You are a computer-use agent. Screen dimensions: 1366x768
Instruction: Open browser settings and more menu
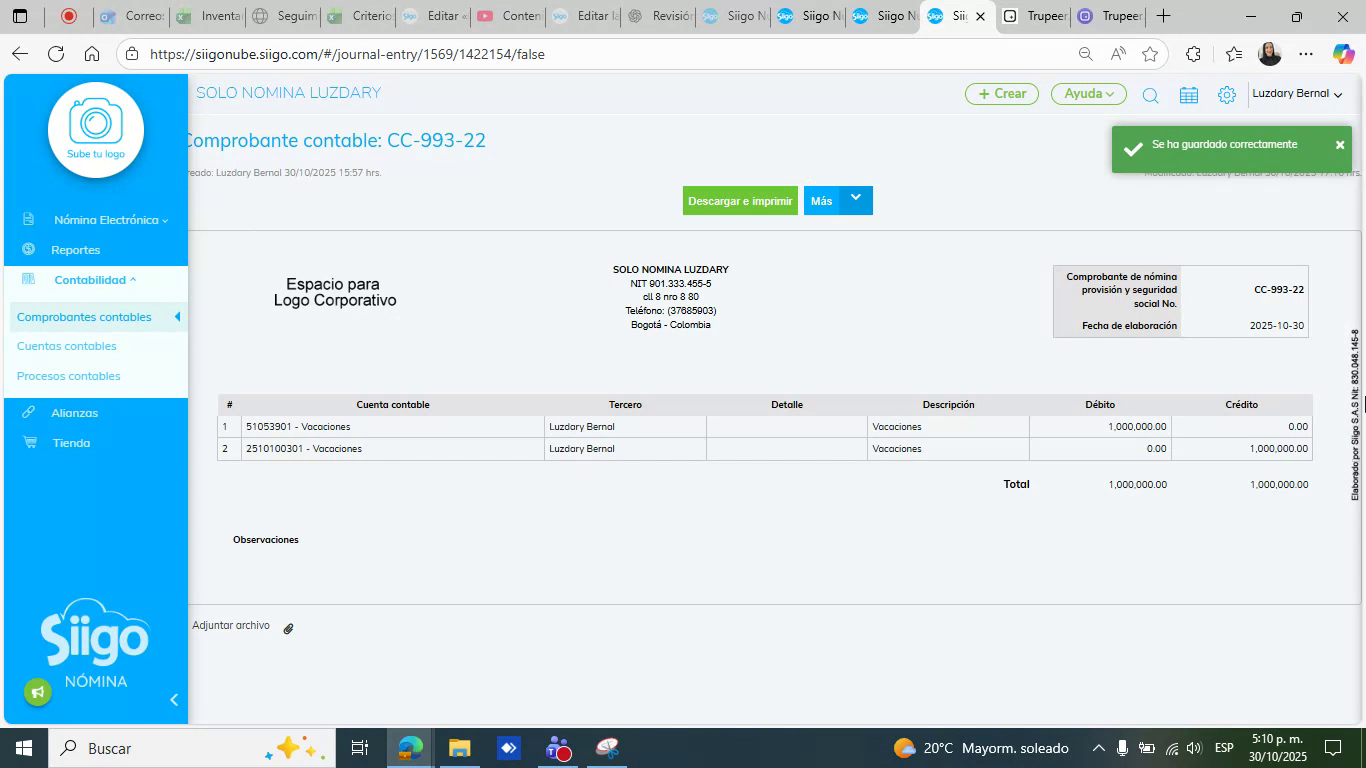point(1306,54)
